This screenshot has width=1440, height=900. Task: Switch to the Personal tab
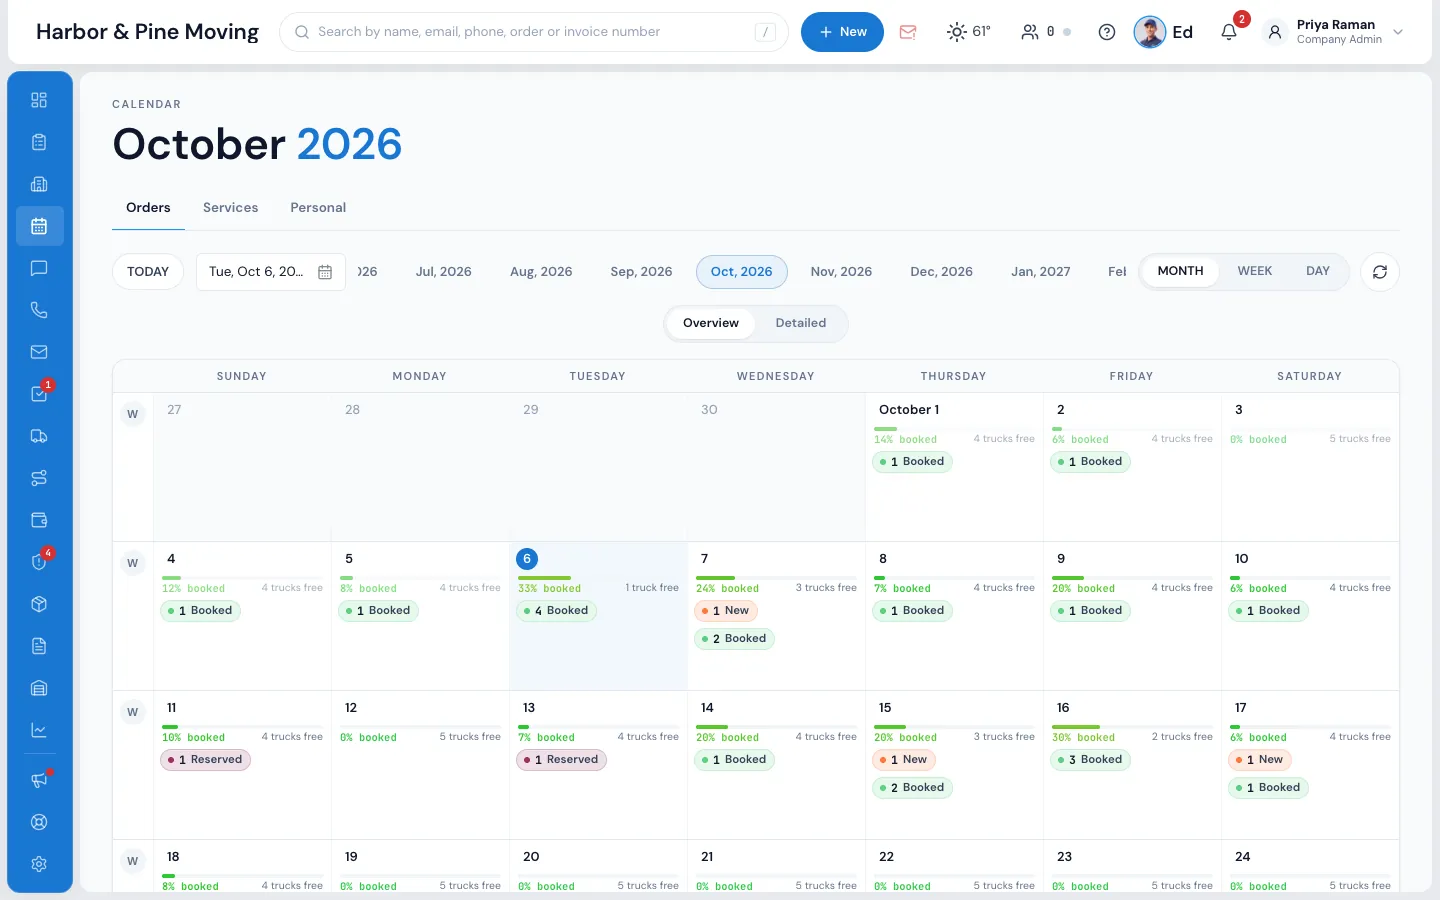[318, 208]
